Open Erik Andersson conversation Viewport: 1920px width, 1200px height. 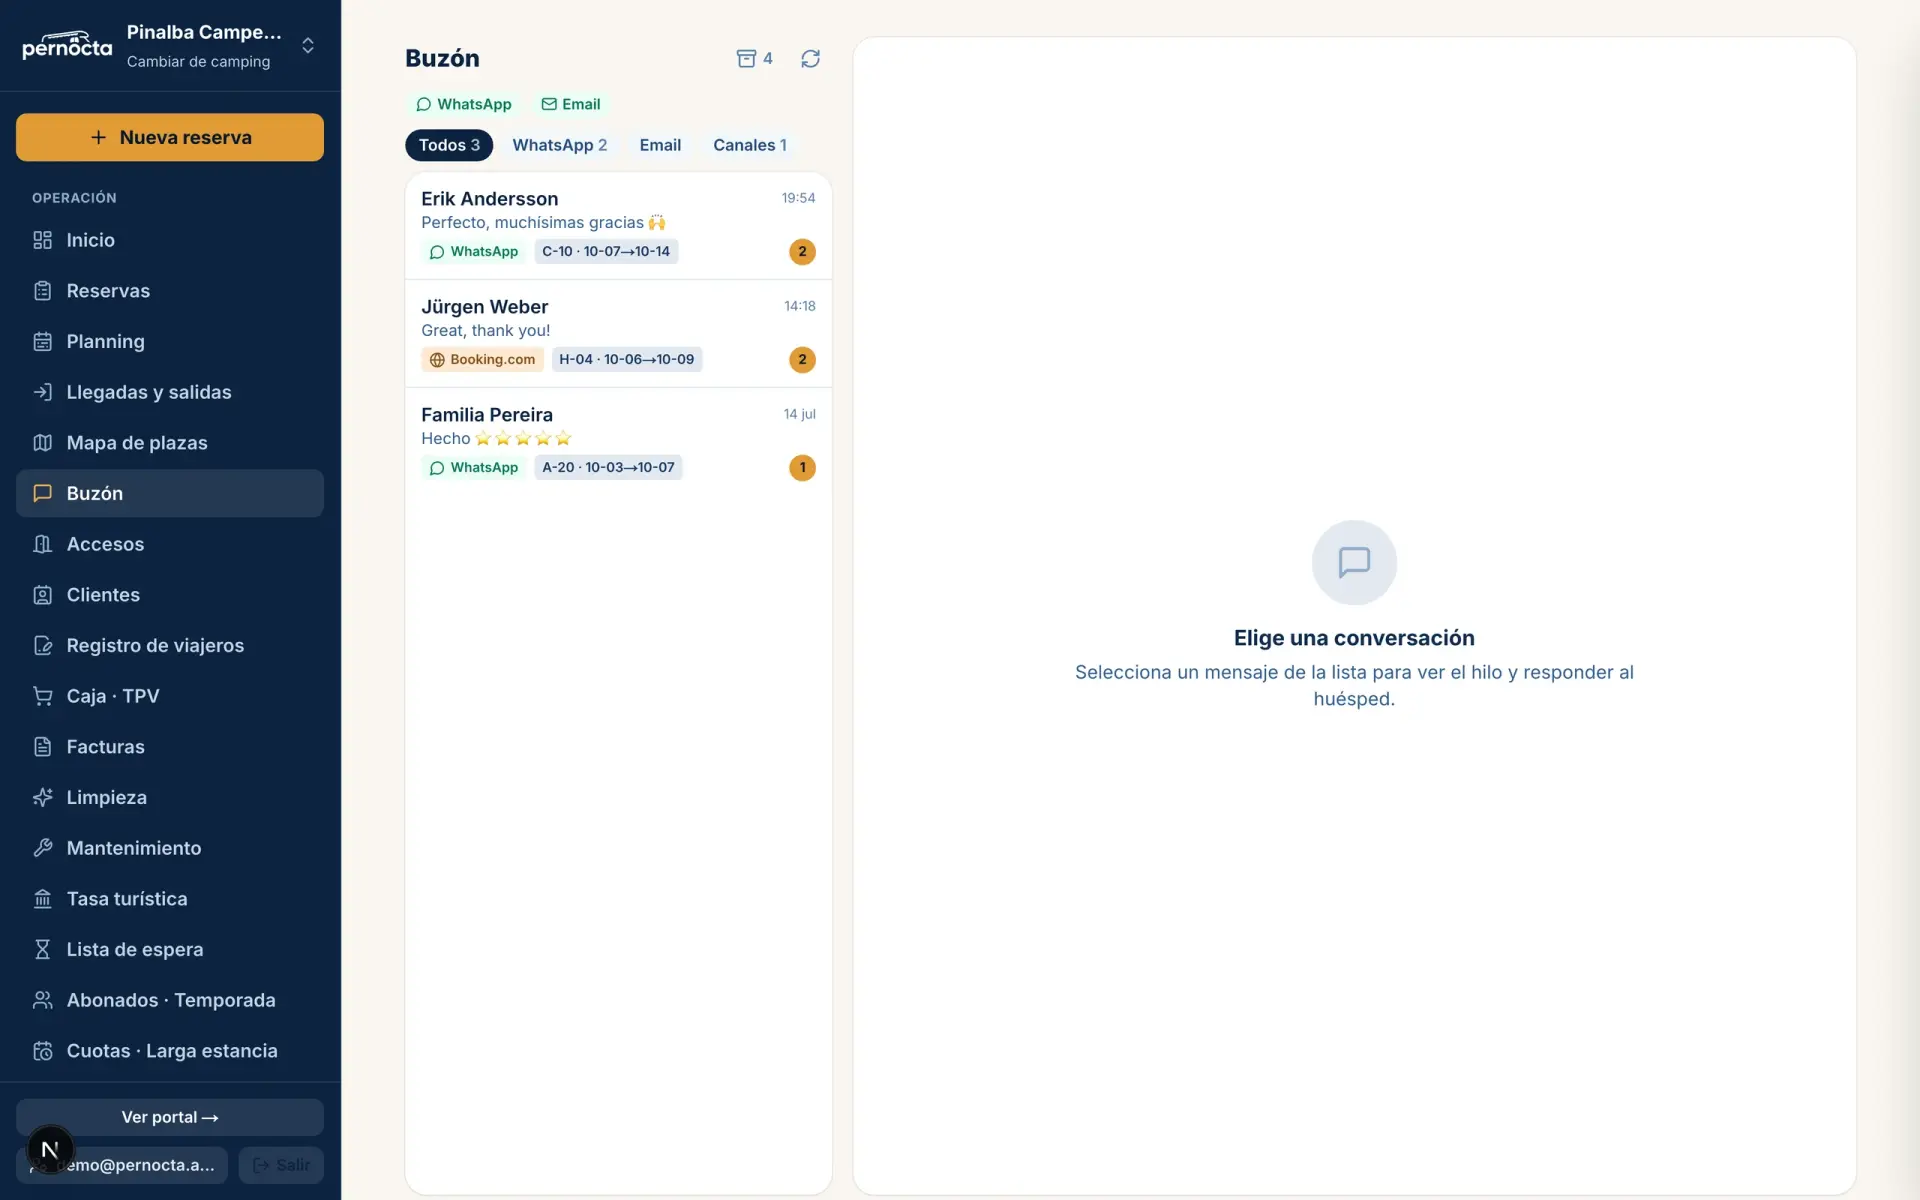click(x=618, y=226)
